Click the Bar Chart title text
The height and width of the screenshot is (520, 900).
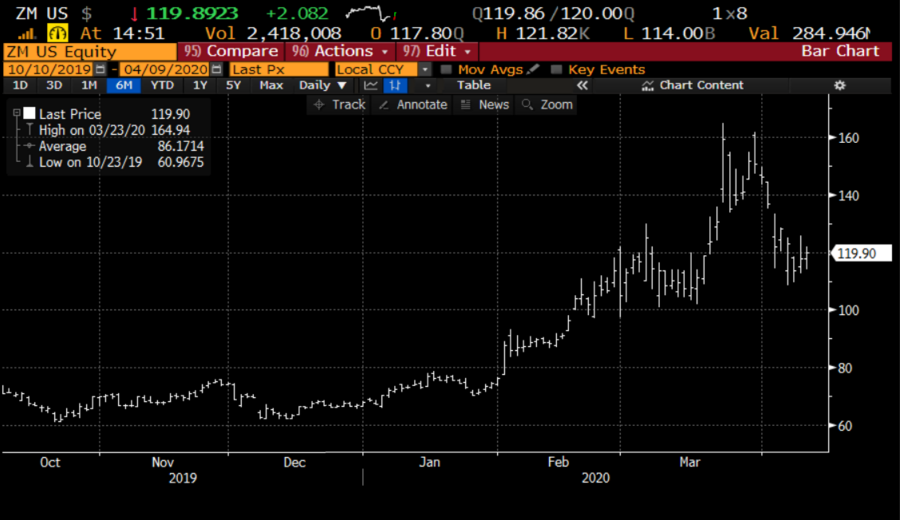tap(840, 51)
